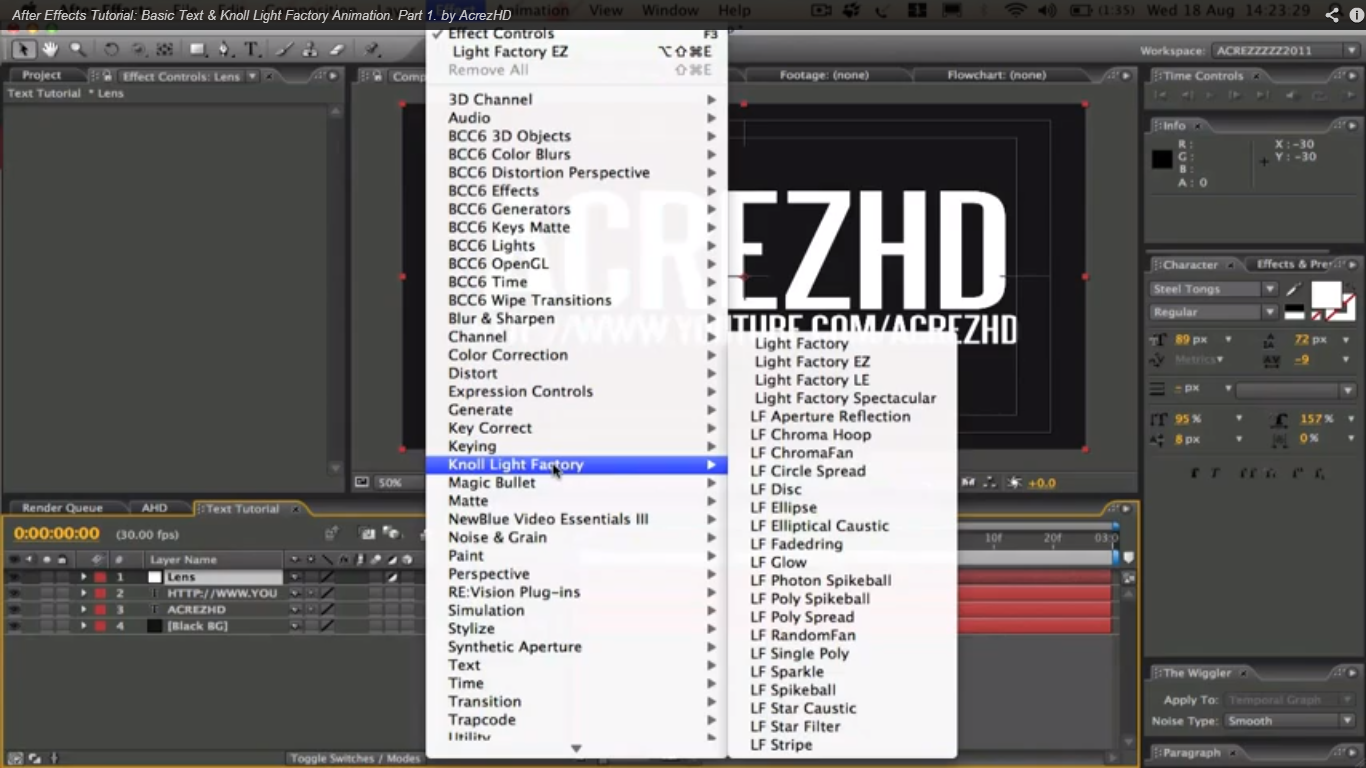Image resolution: width=1366 pixels, height=768 pixels.
Task: Click lock icon beside Effect Controls tab
Action: tap(107, 76)
